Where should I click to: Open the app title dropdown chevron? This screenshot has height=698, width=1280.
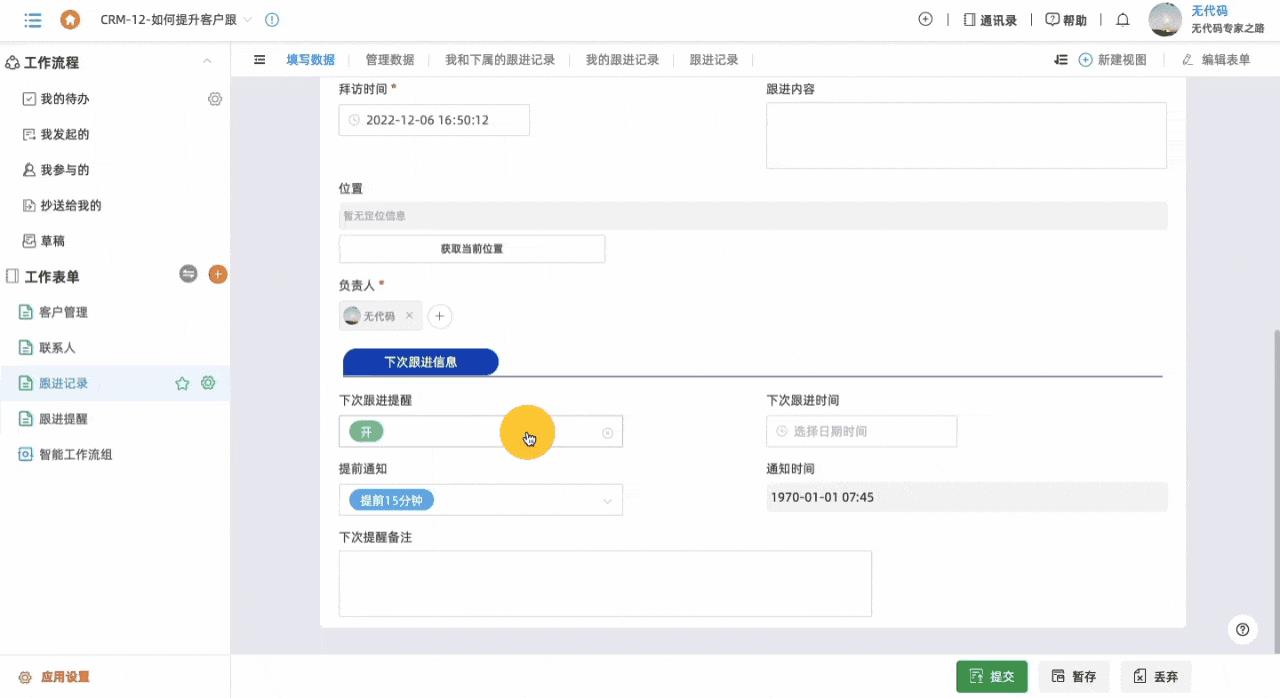248,20
